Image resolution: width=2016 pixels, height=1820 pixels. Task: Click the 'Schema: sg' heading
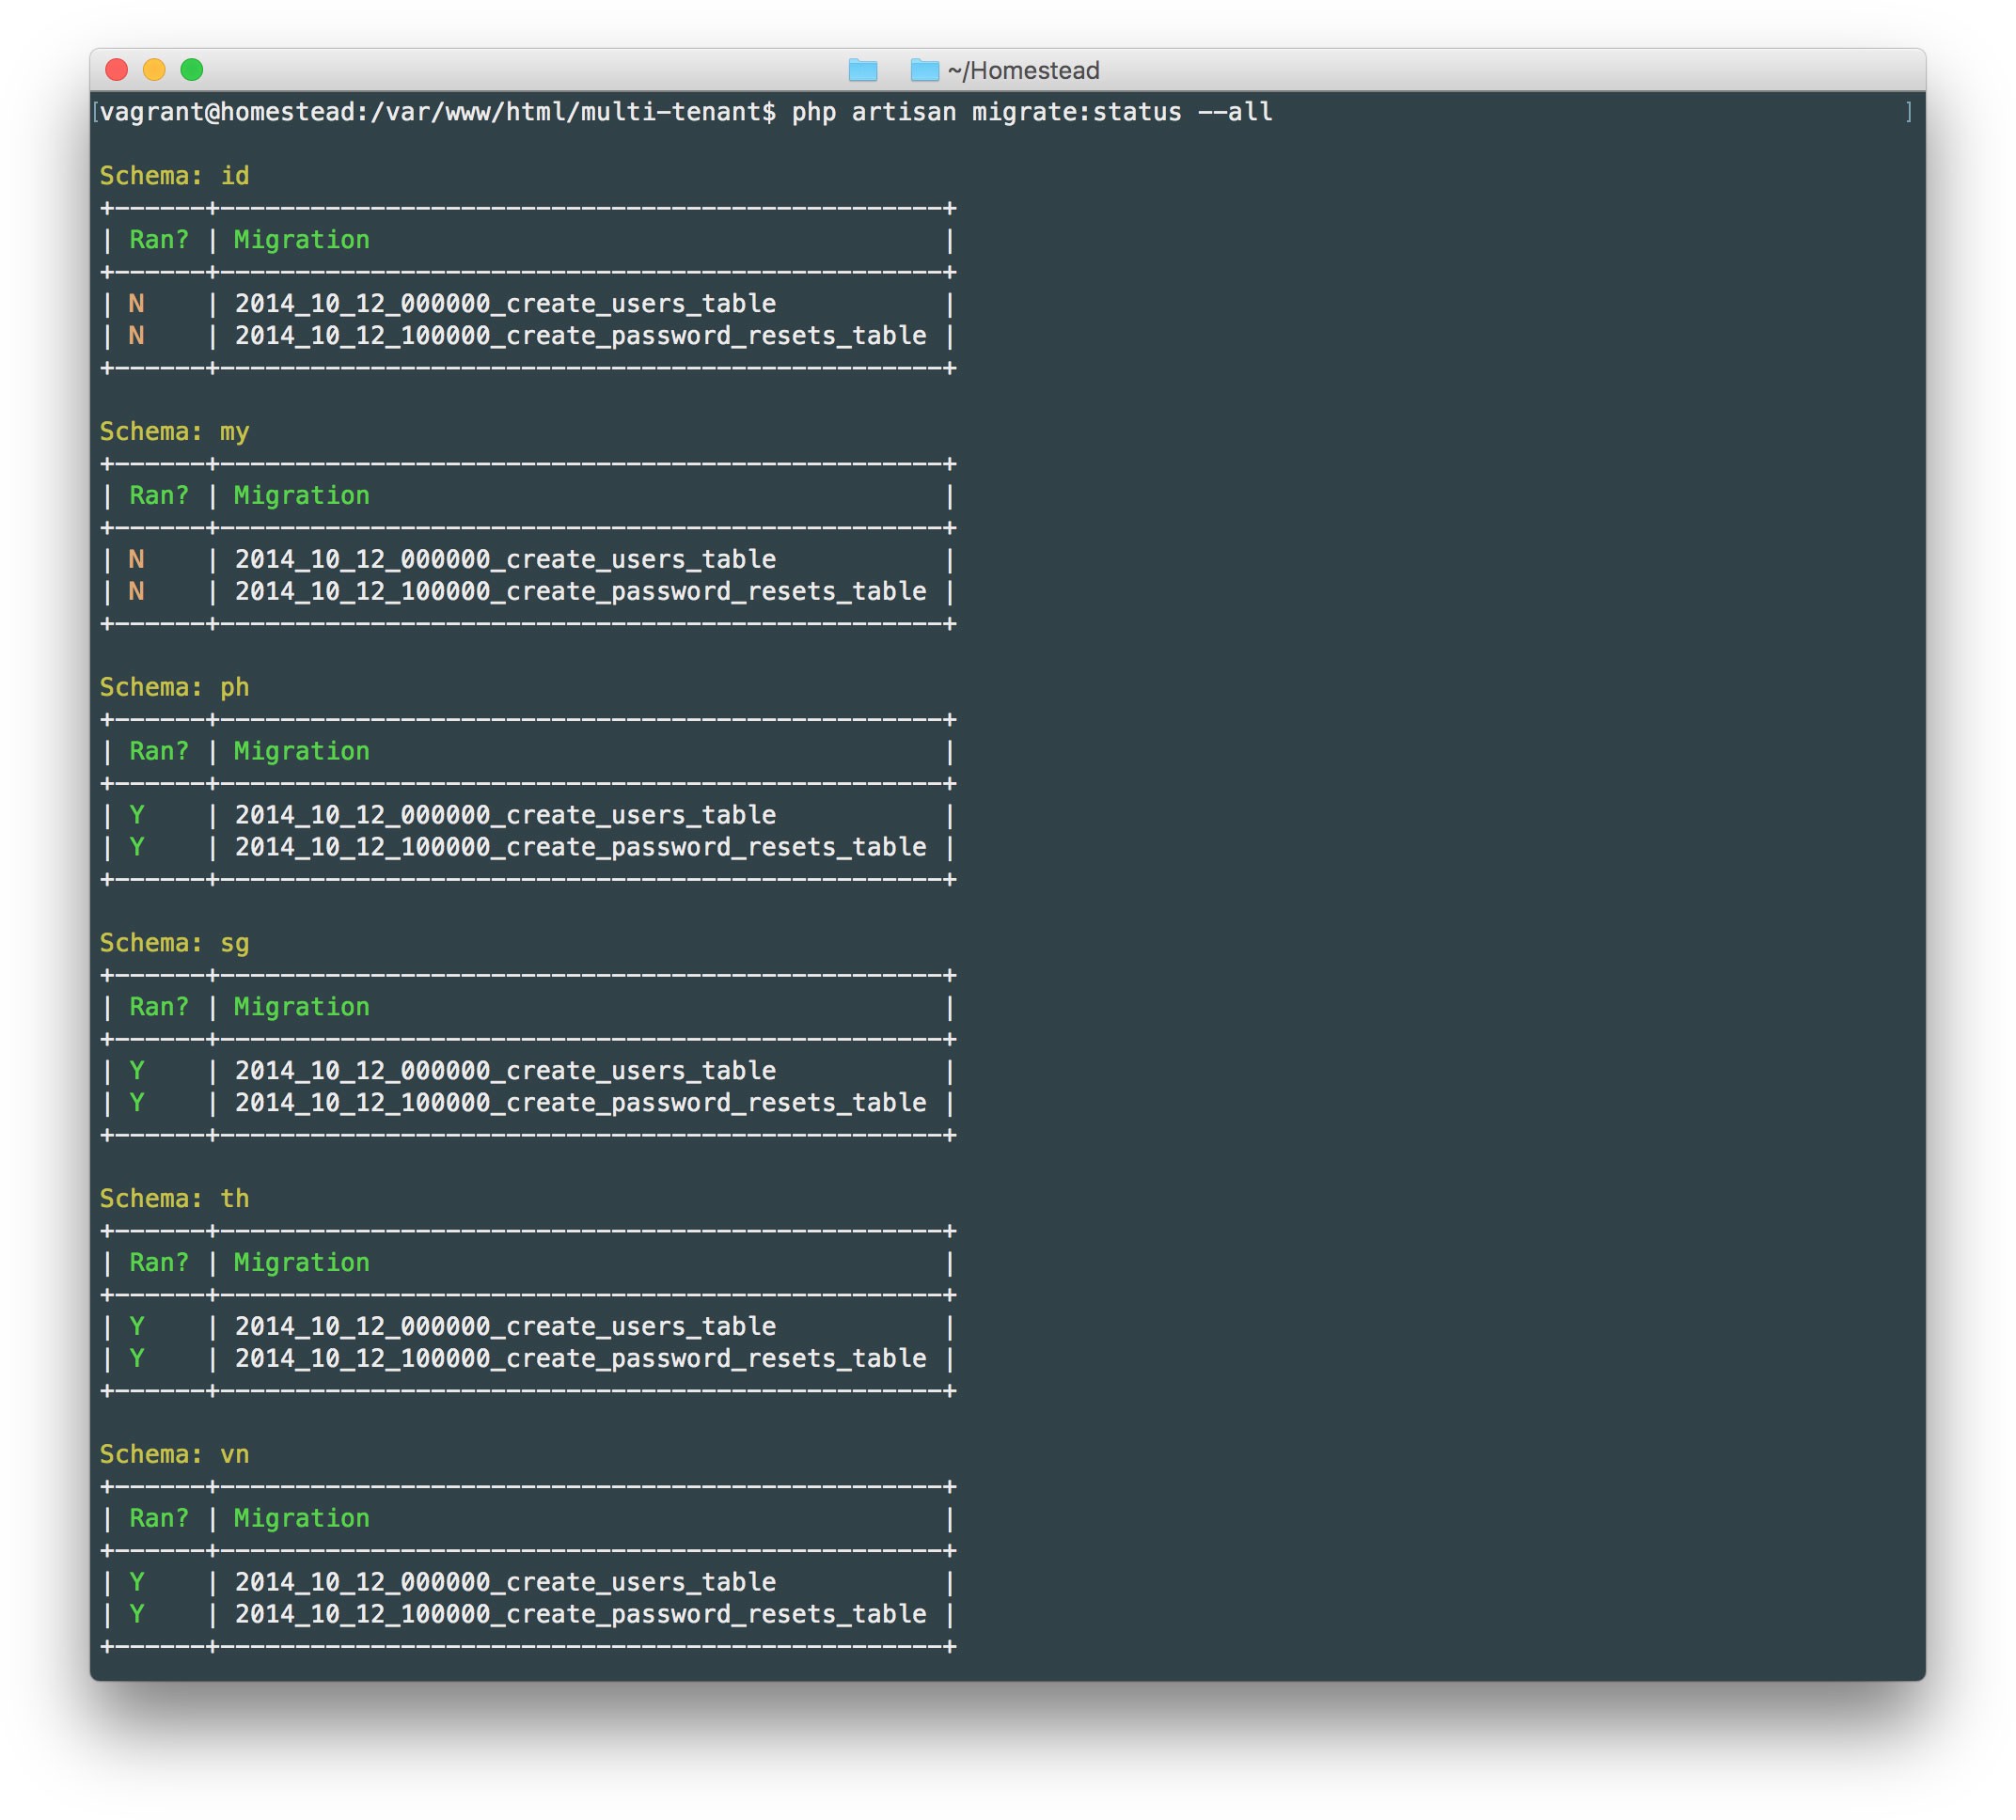[174, 943]
